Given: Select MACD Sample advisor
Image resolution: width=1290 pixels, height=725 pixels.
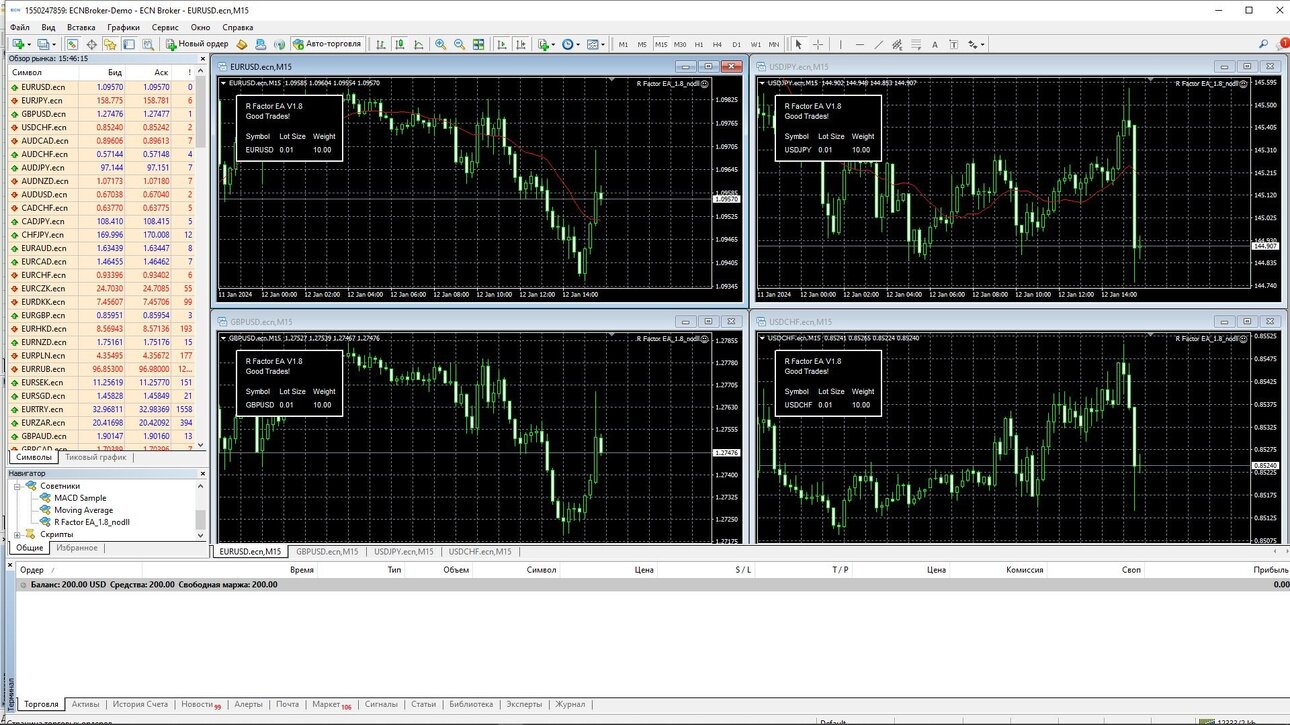Looking at the screenshot, I should tap(80, 498).
